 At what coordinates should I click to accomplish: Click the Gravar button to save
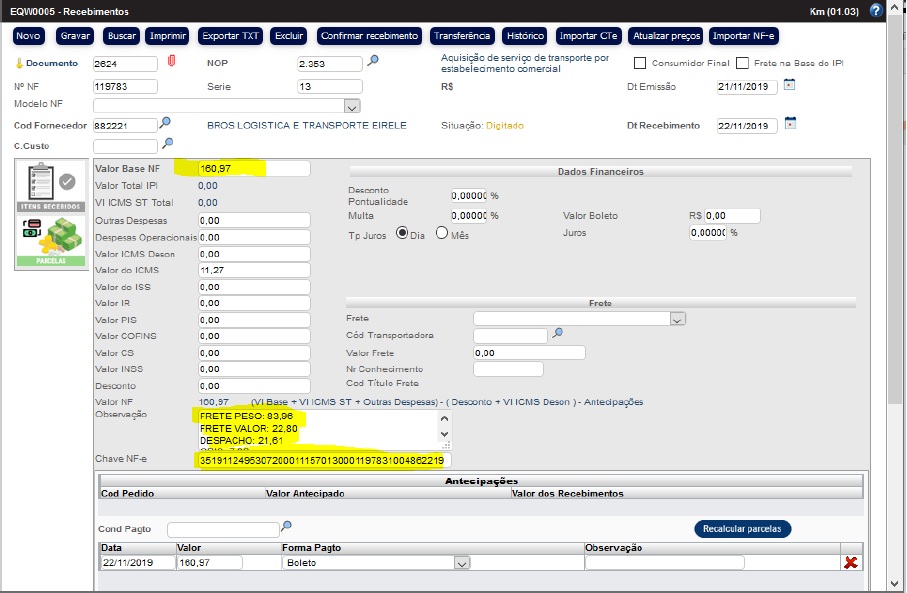click(75, 36)
